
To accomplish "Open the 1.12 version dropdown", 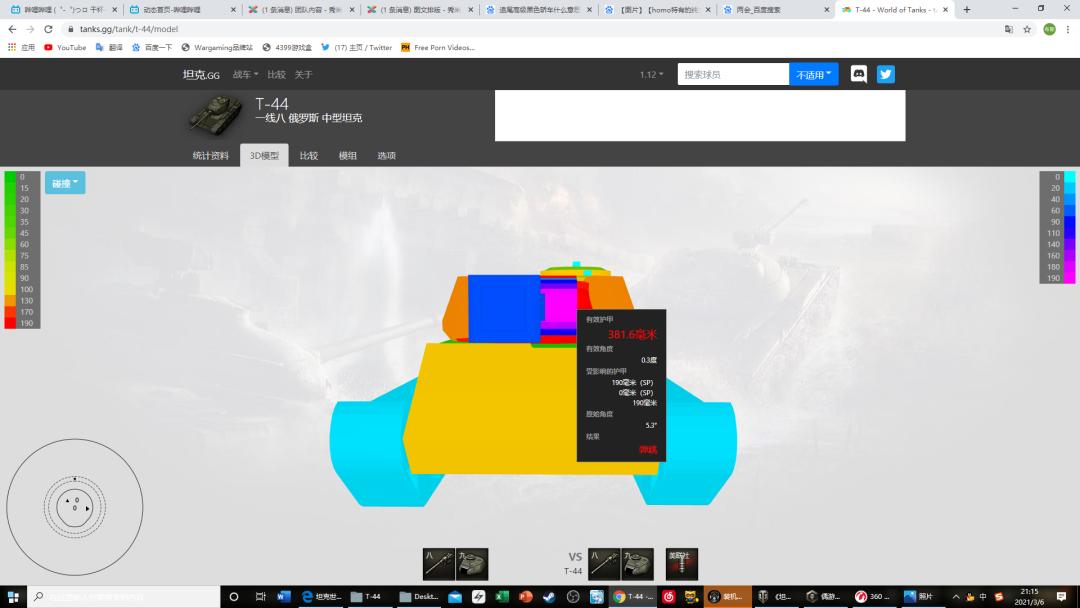I will 651,74.
